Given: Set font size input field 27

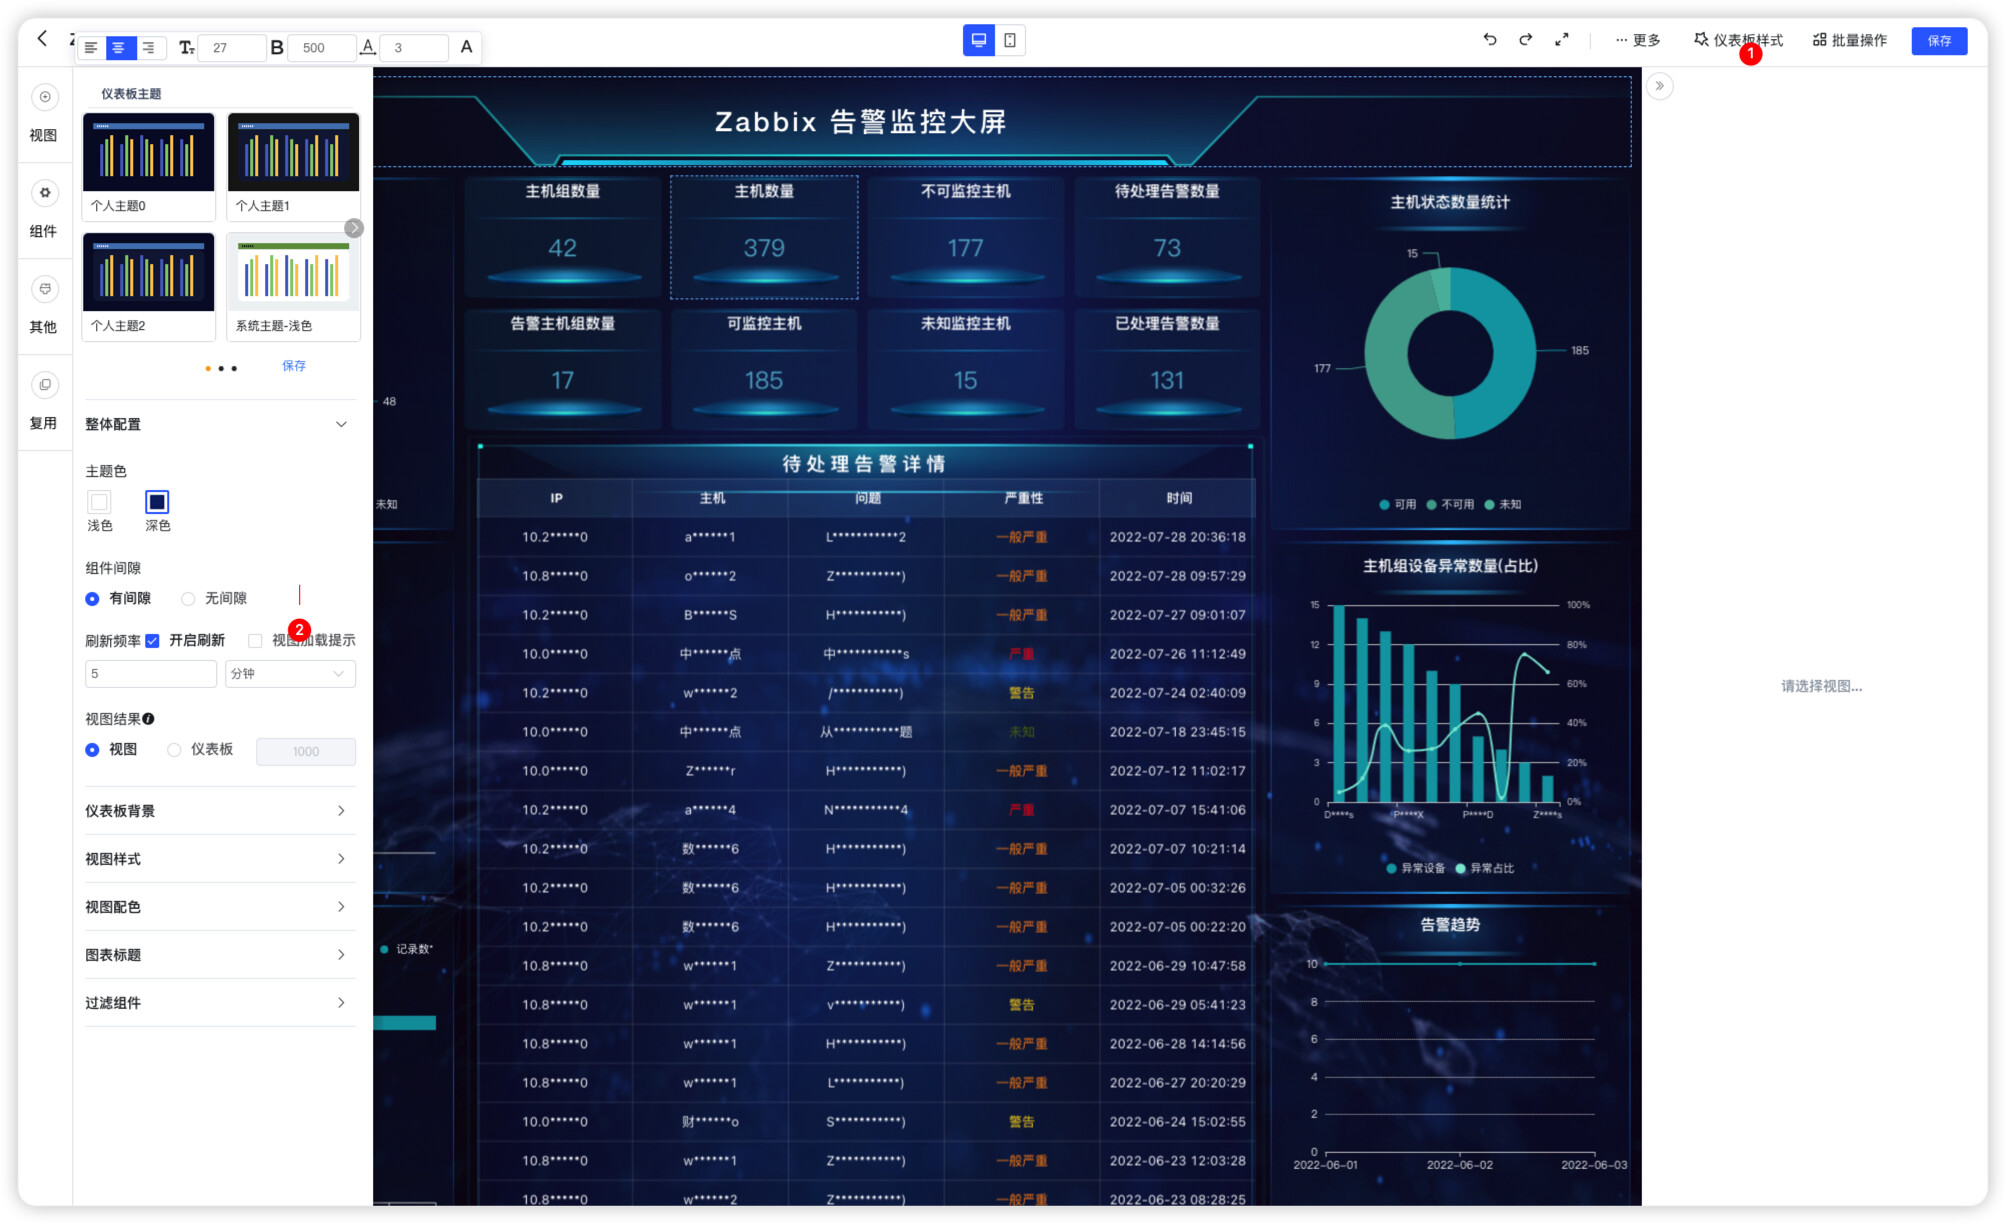Looking at the screenshot, I should (x=231, y=47).
